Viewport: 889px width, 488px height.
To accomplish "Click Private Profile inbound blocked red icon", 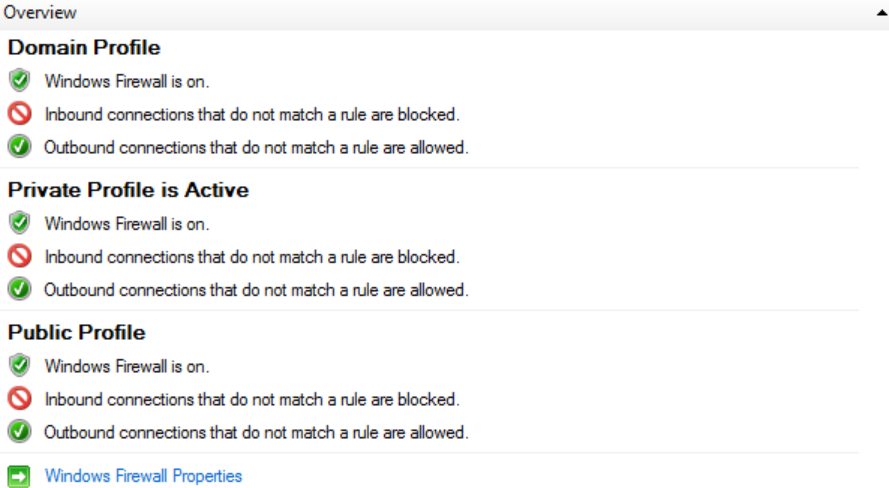I will 19,256.
